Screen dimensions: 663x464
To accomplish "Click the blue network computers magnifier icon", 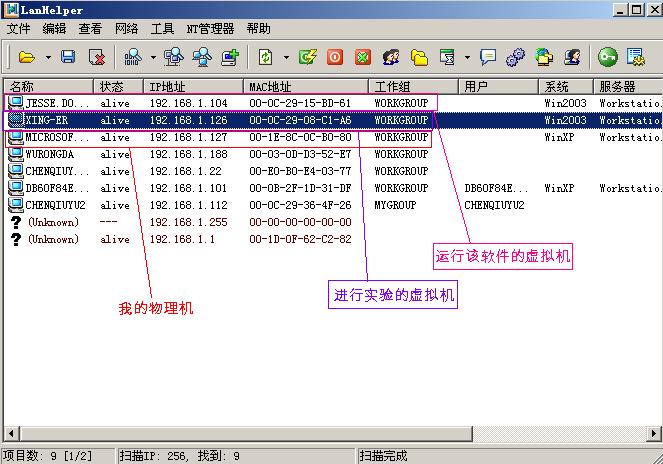I will (202, 57).
